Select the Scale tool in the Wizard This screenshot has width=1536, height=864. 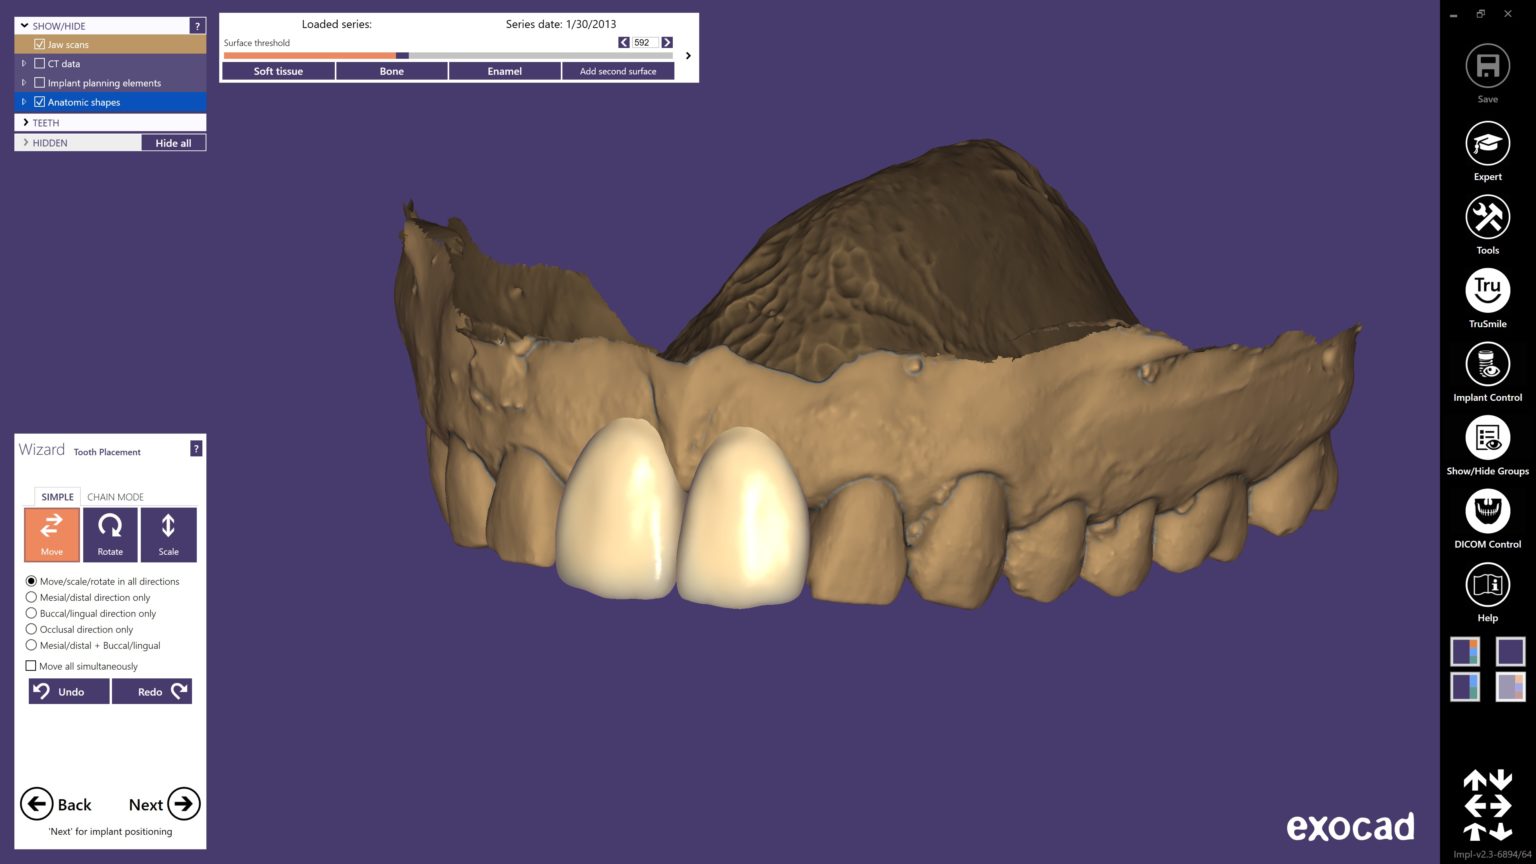coord(168,534)
